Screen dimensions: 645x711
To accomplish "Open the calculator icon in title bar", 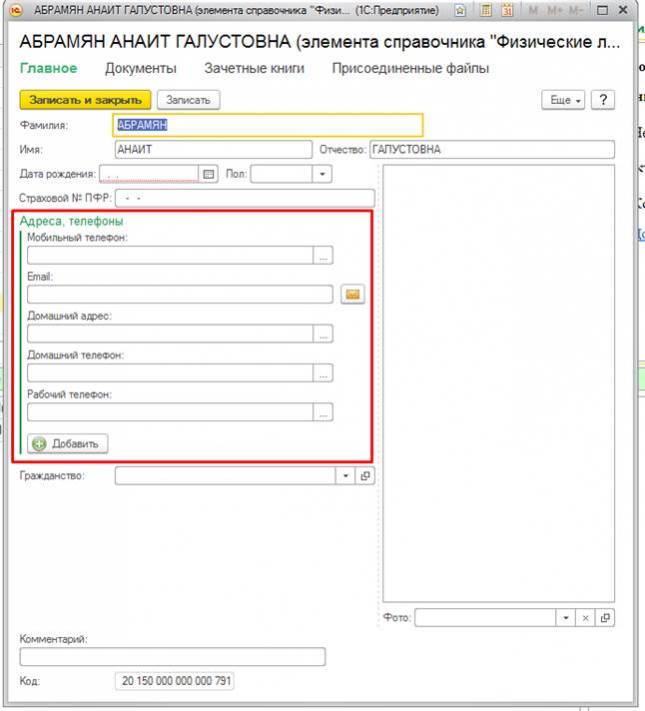I will coord(485,10).
